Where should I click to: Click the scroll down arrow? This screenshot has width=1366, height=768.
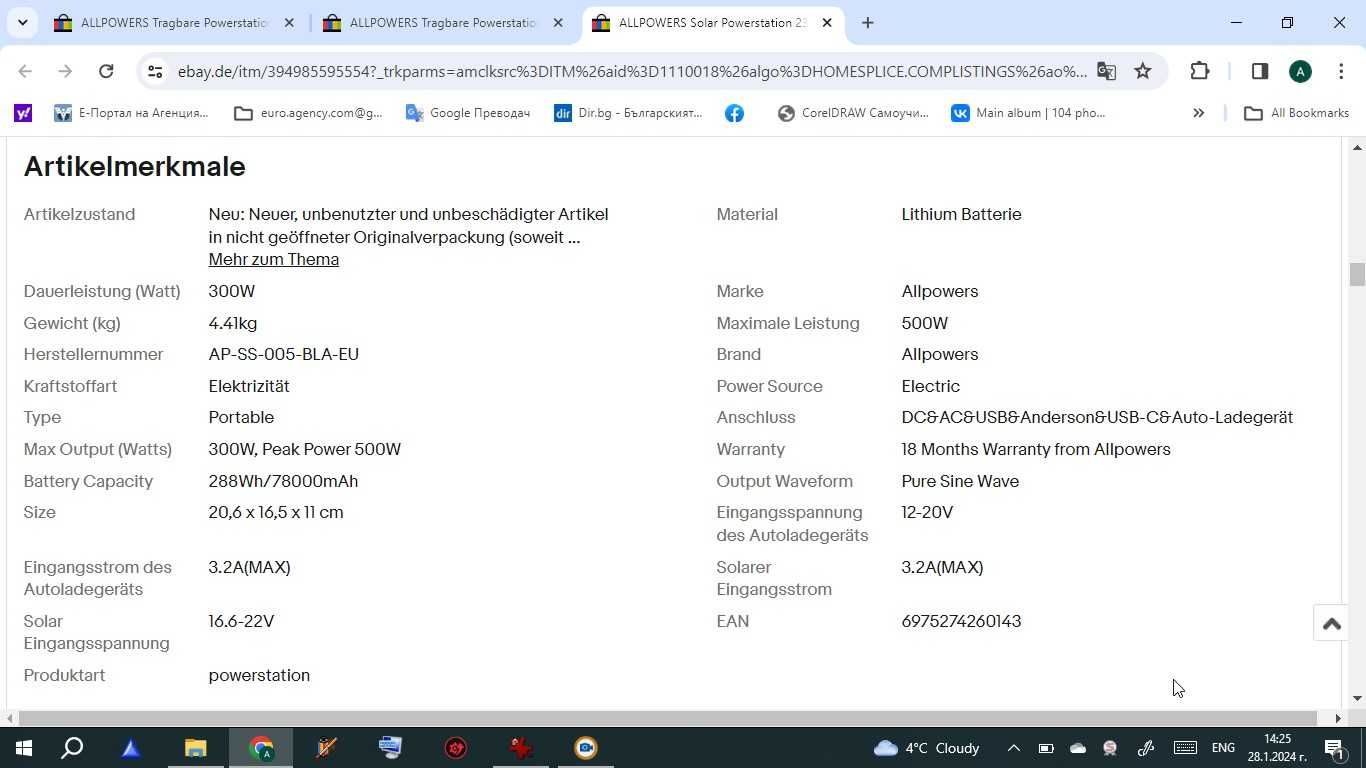pos(1357,698)
